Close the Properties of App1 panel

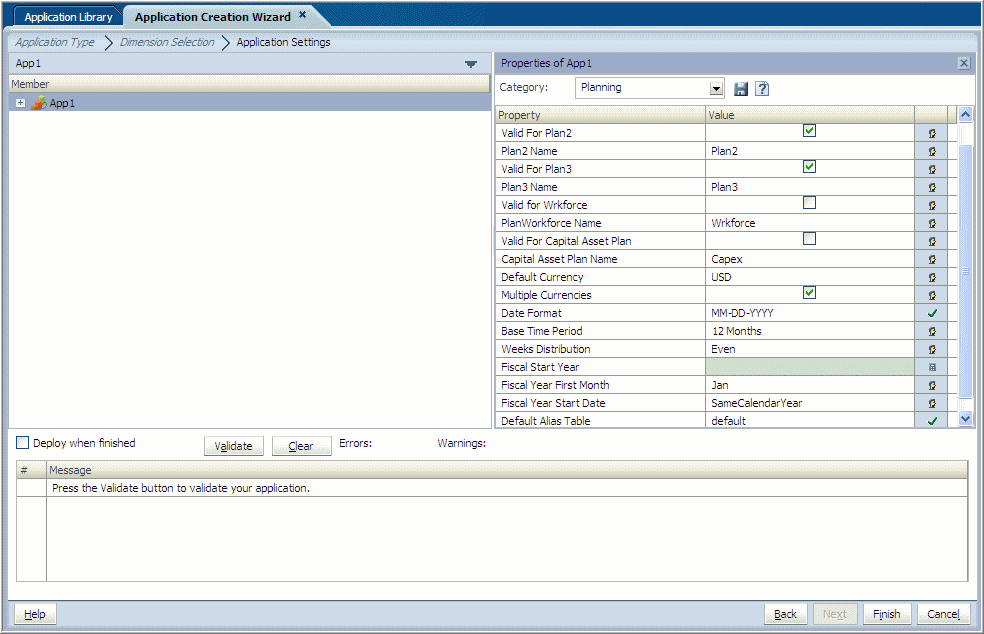point(964,63)
